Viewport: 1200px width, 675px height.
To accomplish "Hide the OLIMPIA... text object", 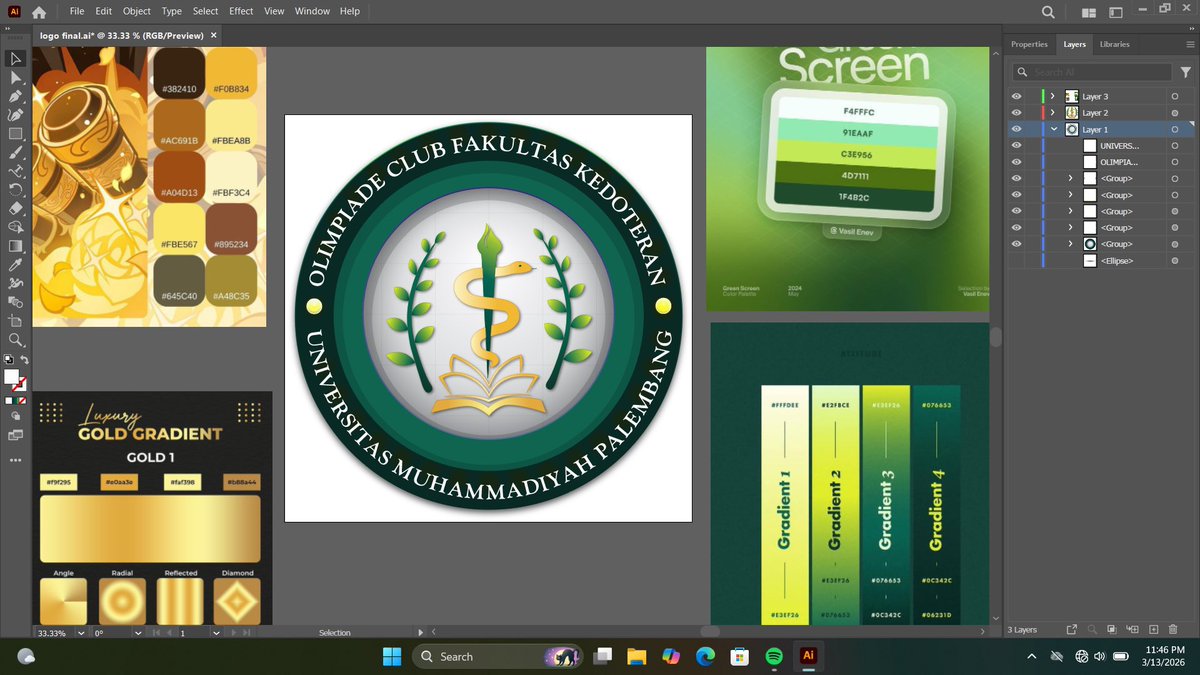I will tap(1016, 162).
